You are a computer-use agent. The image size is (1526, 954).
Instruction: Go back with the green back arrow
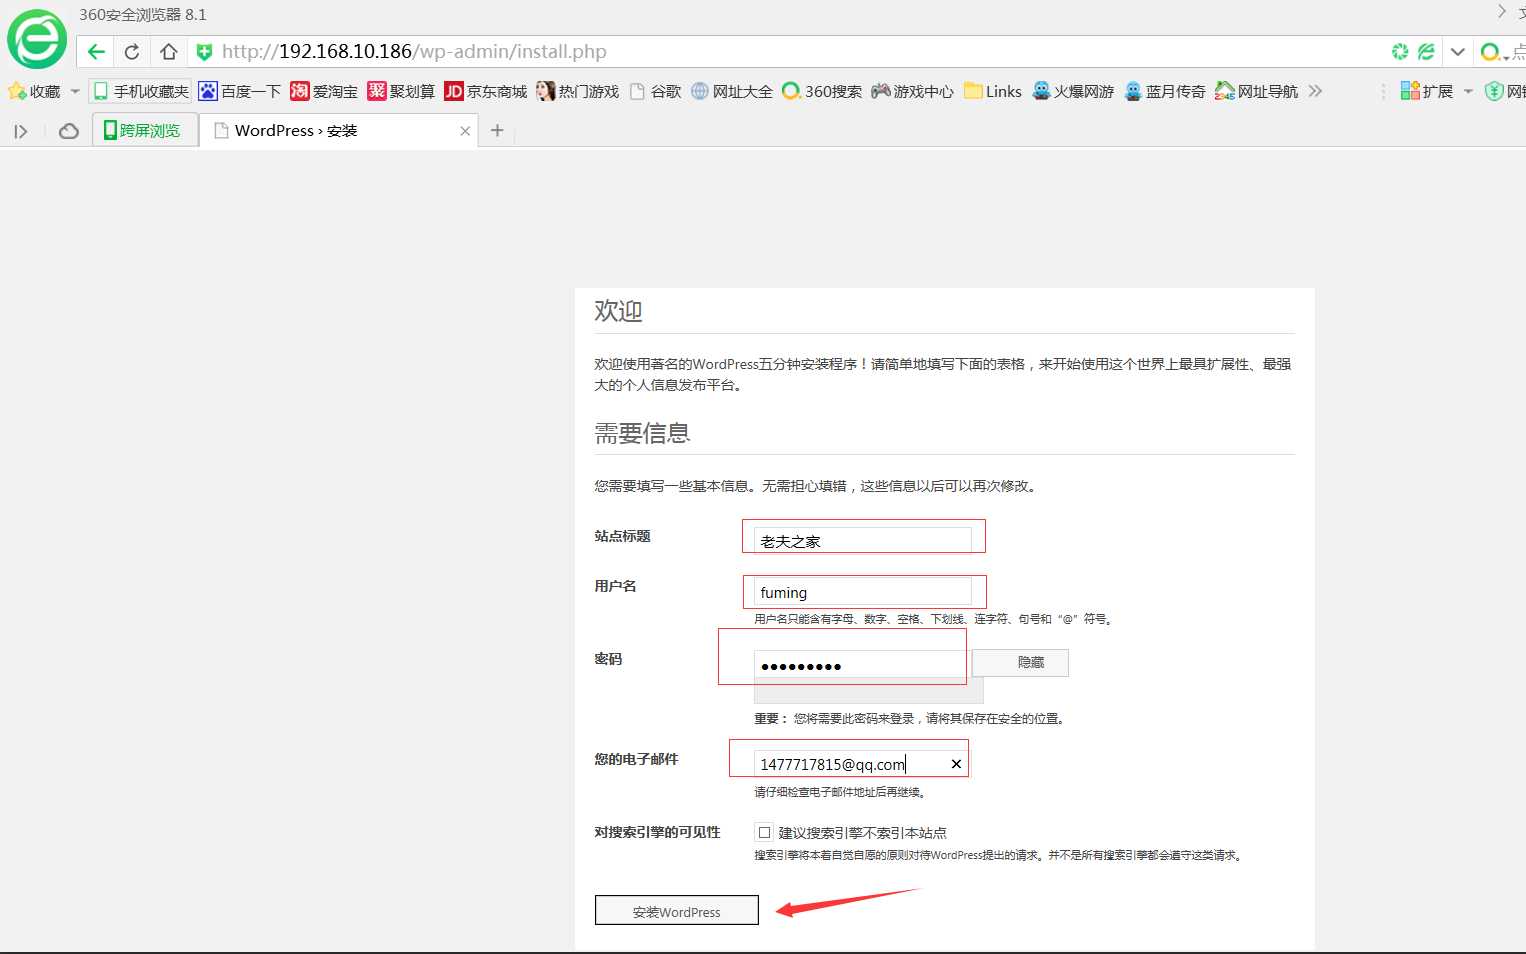(x=96, y=52)
